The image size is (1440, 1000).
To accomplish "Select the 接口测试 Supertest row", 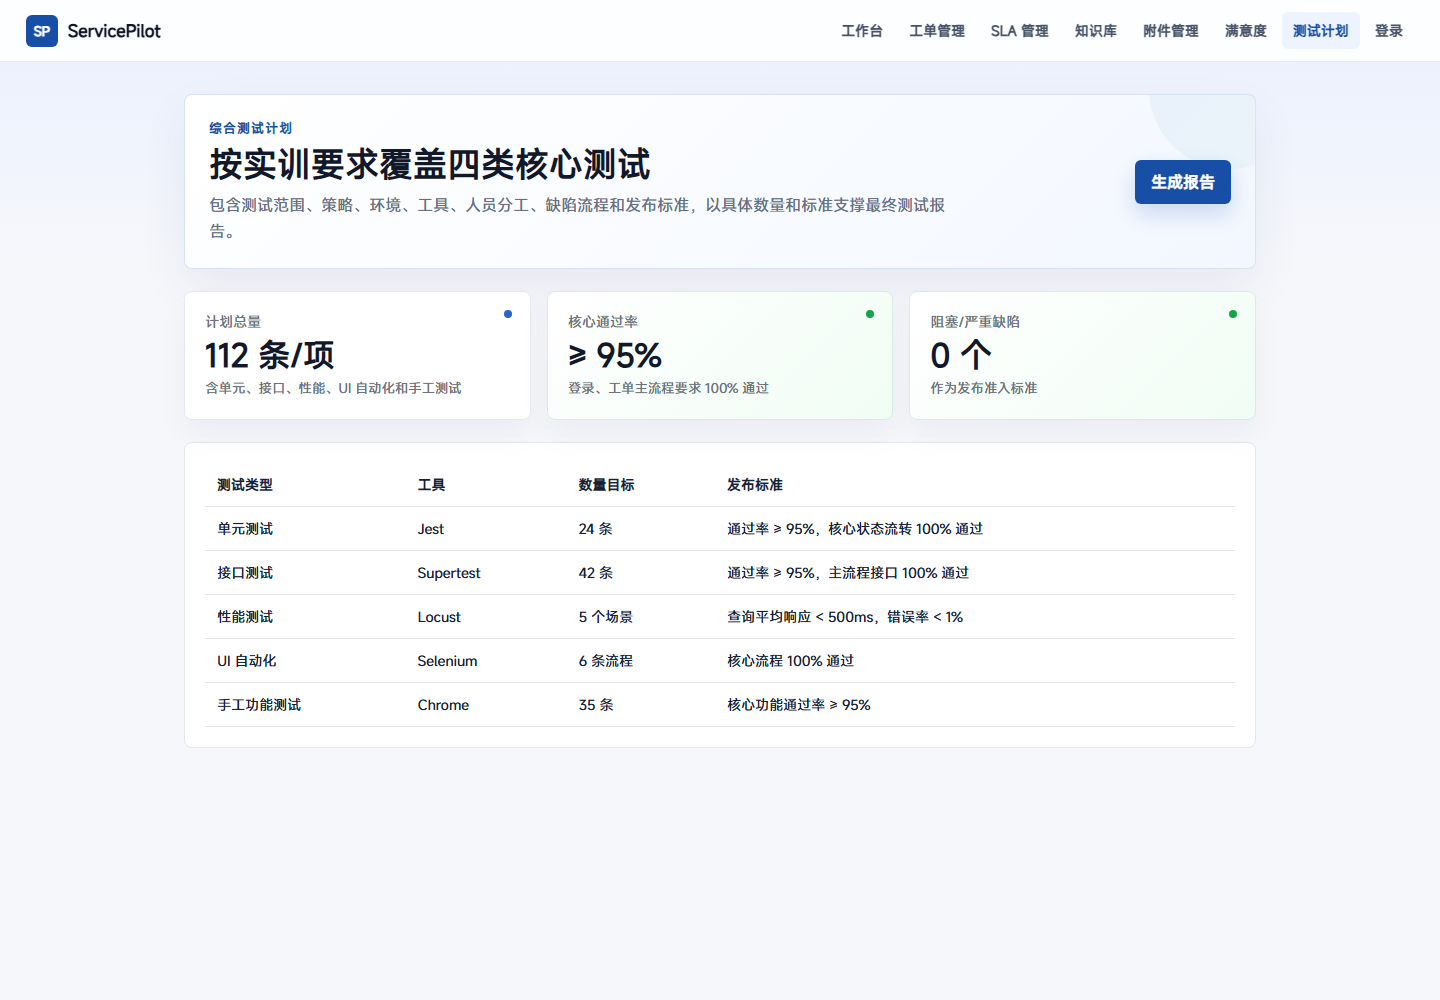I will (x=720, y=573).
